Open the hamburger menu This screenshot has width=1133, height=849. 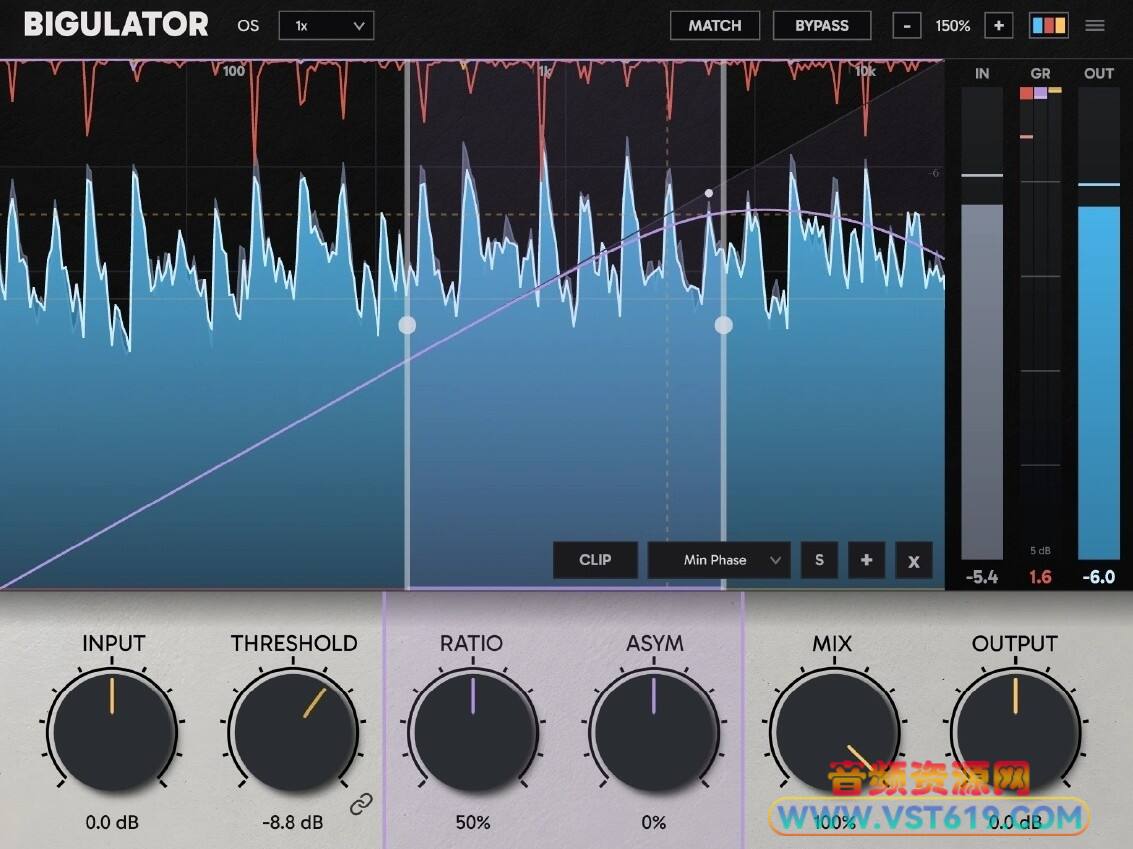[x=1095, y=26]
